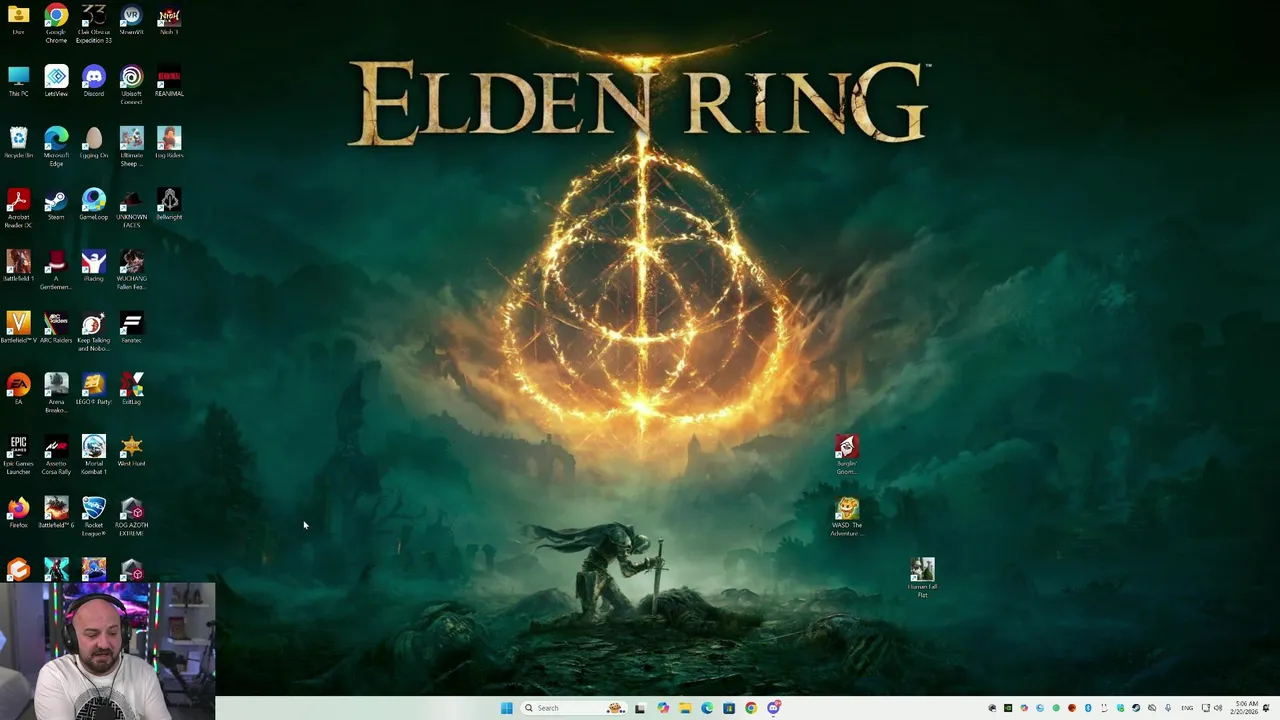Select the Log Riders desktop icon
Viewport: 1280px width, 720px height.
[169, 143]
